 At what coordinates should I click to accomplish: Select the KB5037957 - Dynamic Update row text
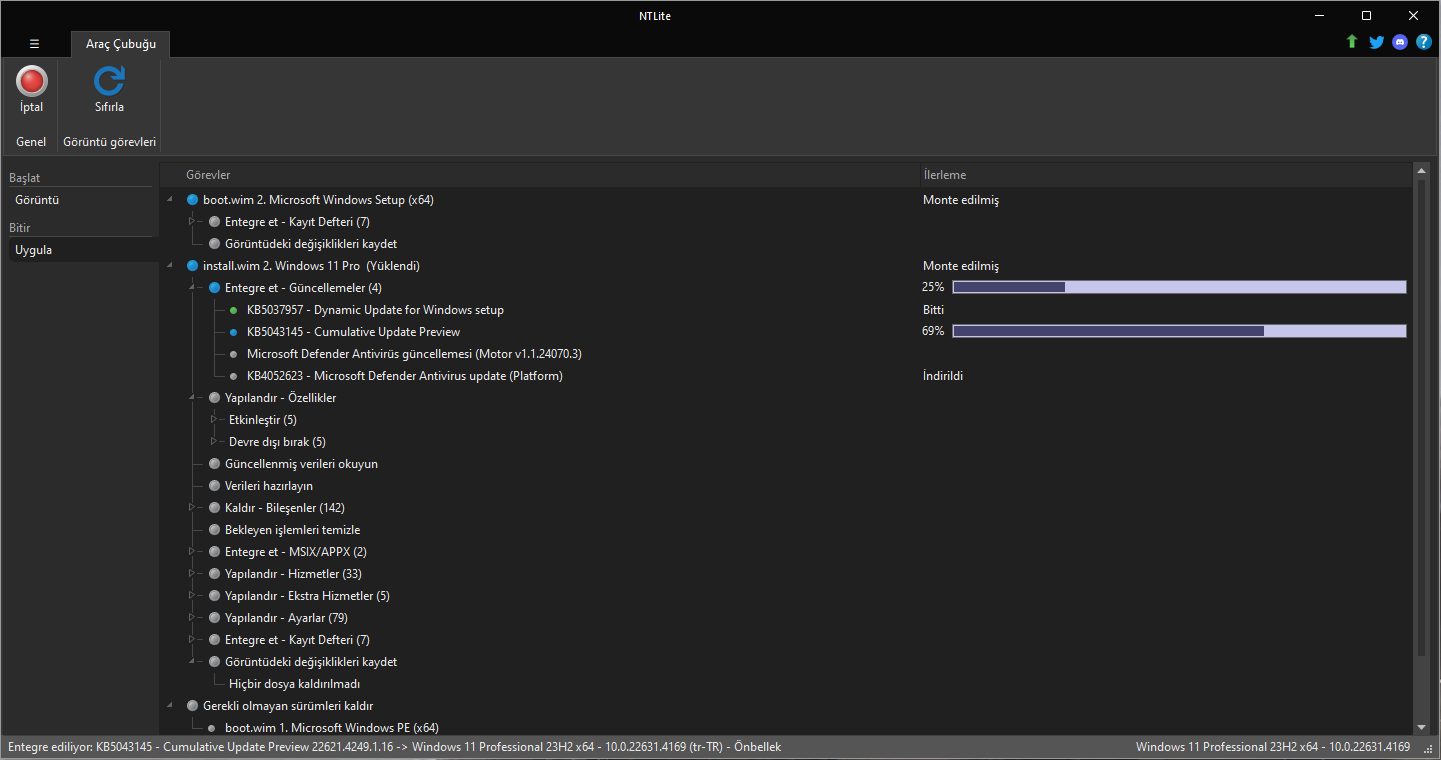375,310
